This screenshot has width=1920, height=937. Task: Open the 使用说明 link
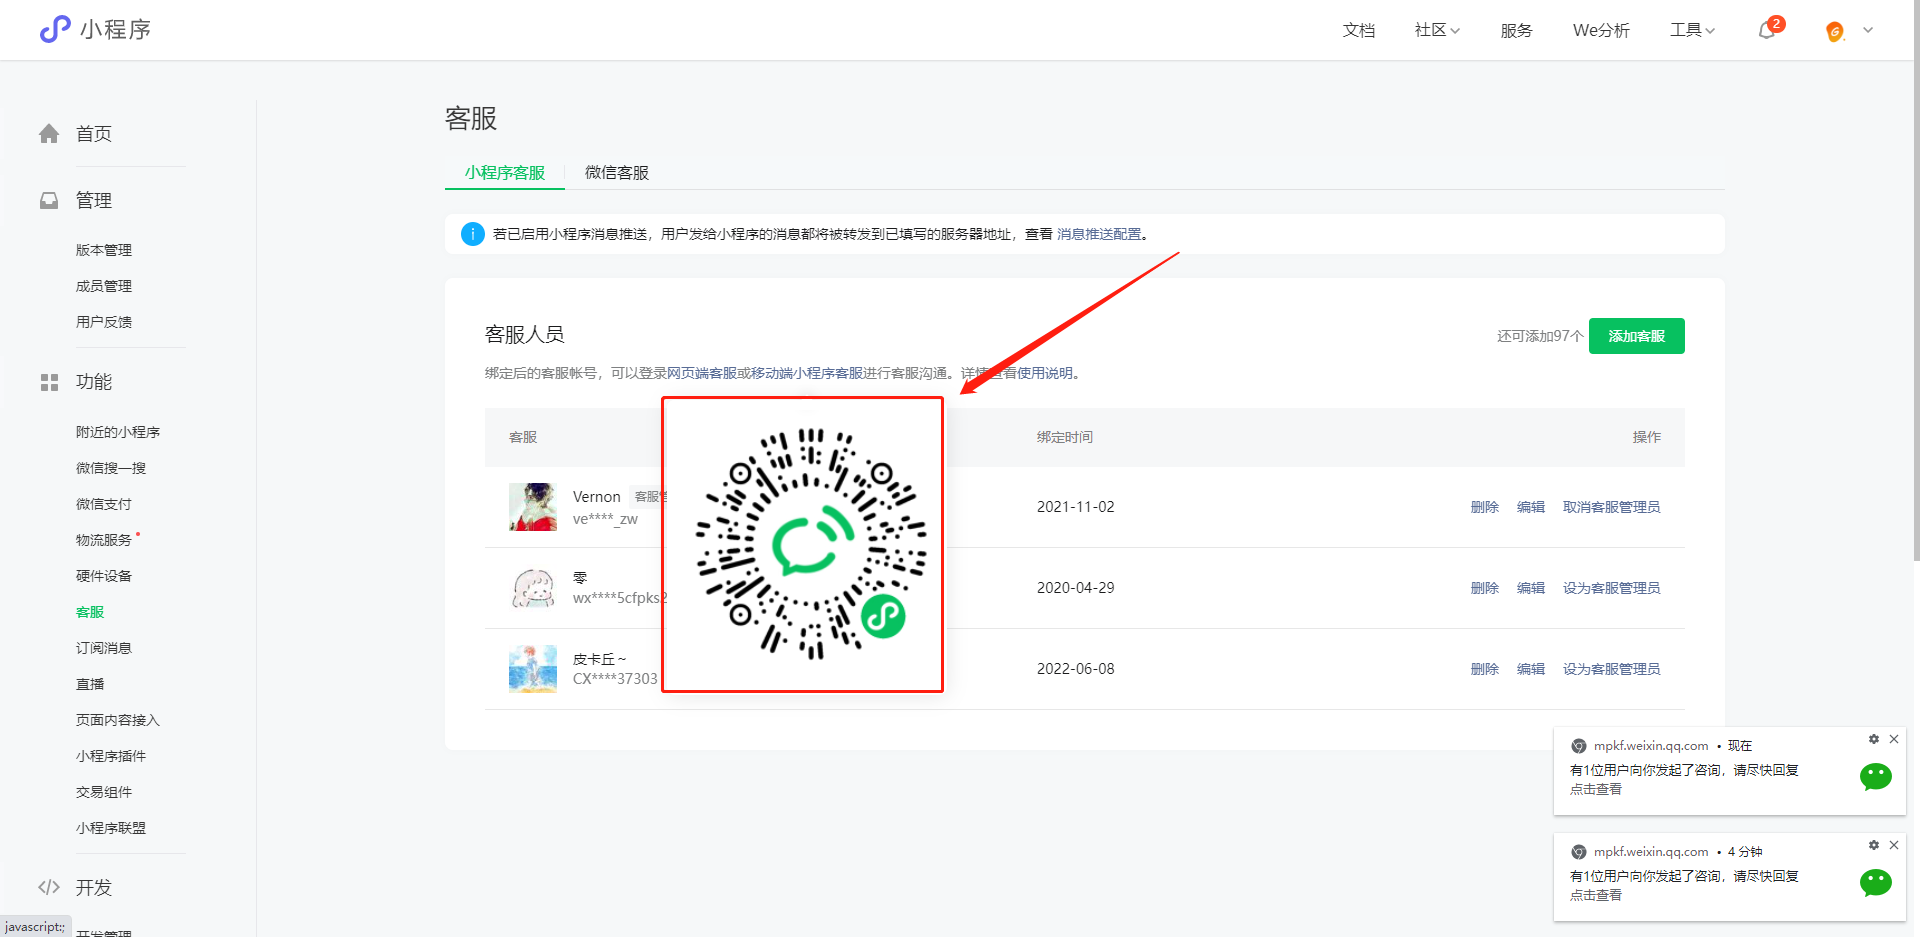click(1045, 373)
